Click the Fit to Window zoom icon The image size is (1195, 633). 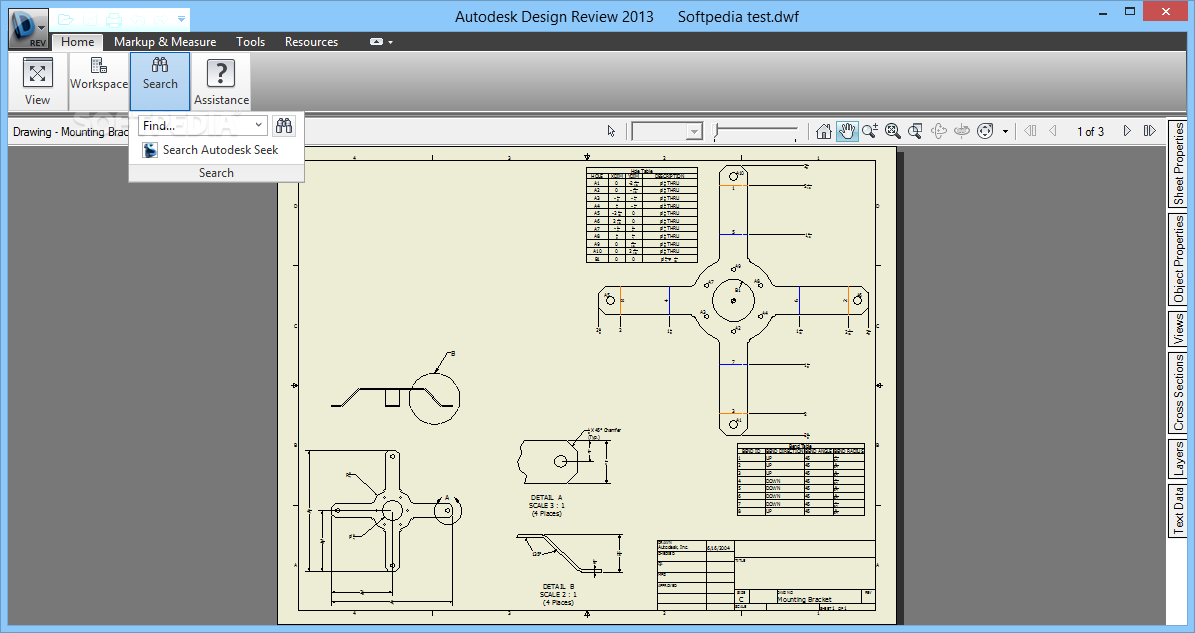892,131
